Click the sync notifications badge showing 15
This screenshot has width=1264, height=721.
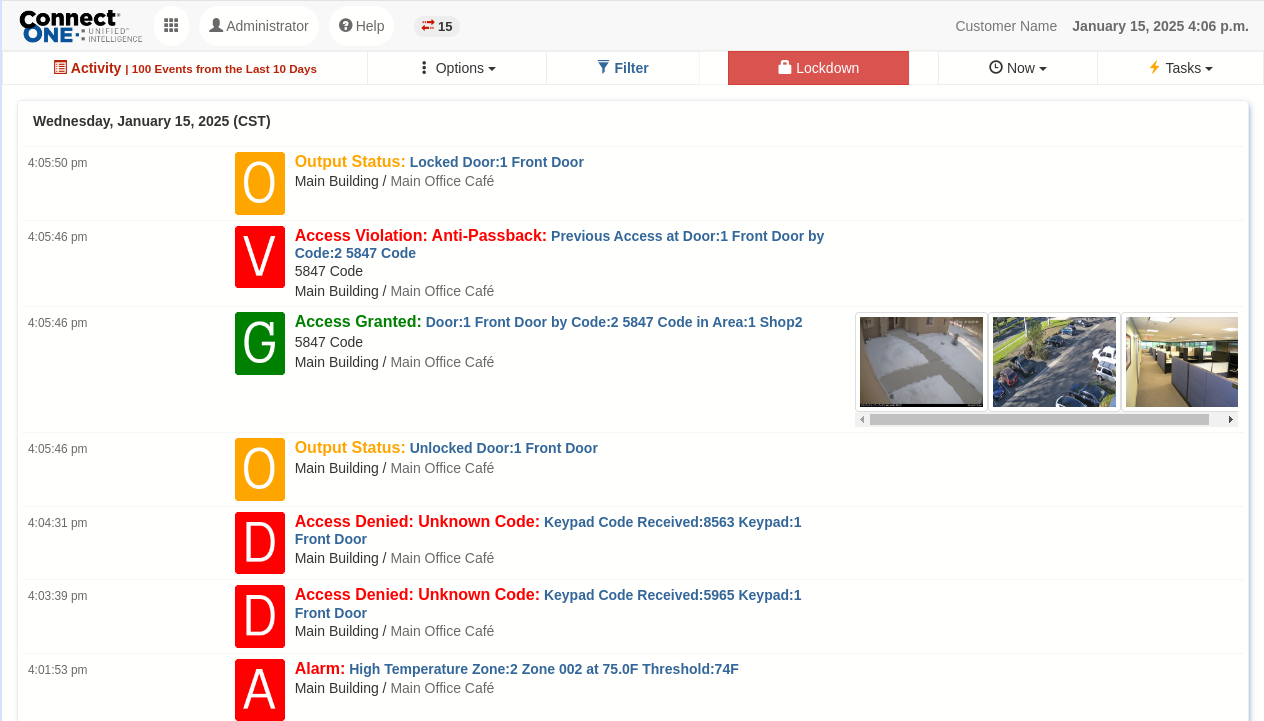(437, 26)
